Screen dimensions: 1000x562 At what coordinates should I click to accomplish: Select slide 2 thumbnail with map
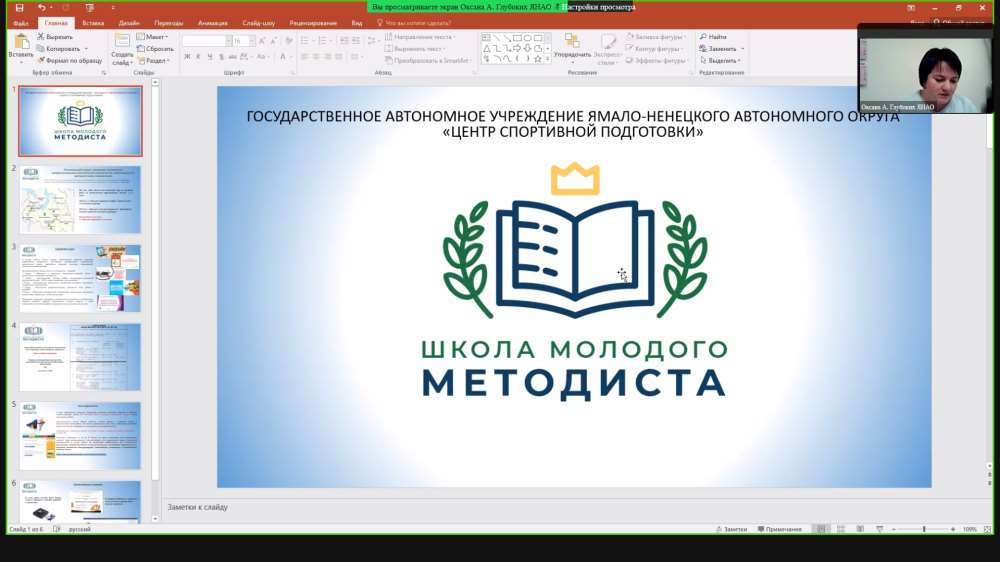[80, 200]
